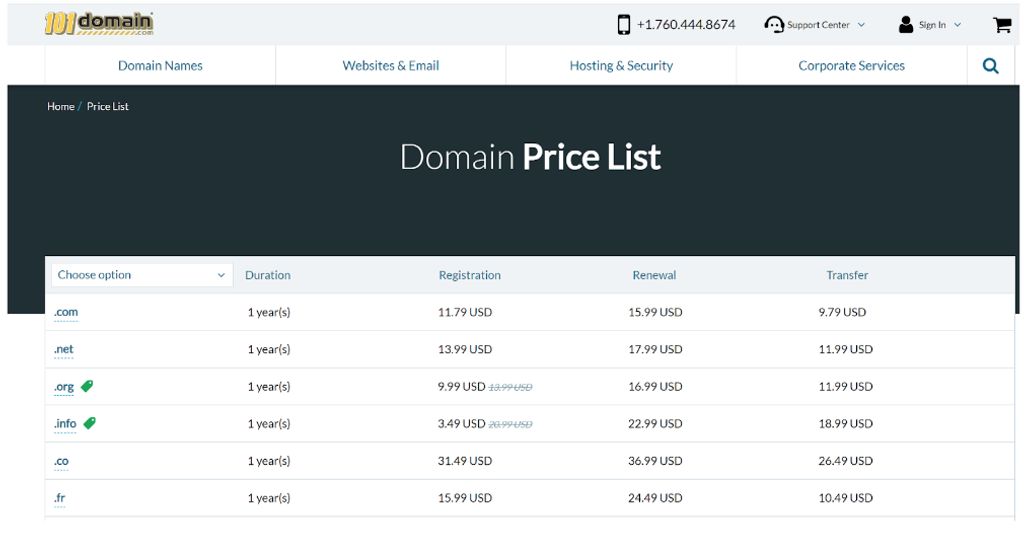The width and height of the screenshot is (1024, 537).
Task: Click the Sign In label
Action: [932, 25]
